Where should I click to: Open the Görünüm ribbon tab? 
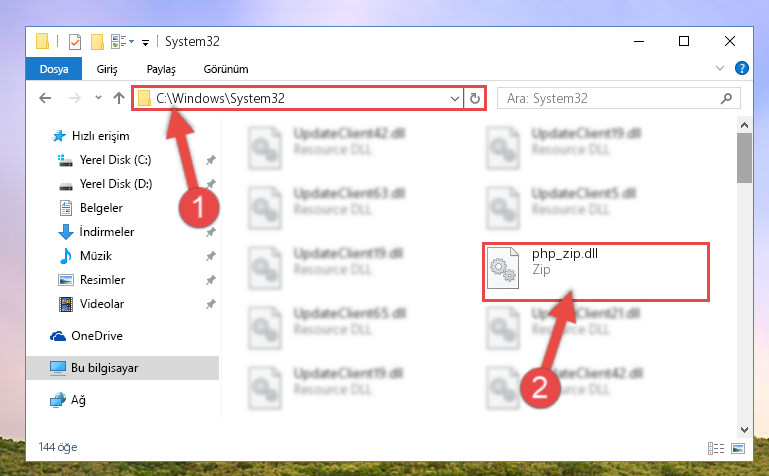pyautogui.click(x=226, y=69)
